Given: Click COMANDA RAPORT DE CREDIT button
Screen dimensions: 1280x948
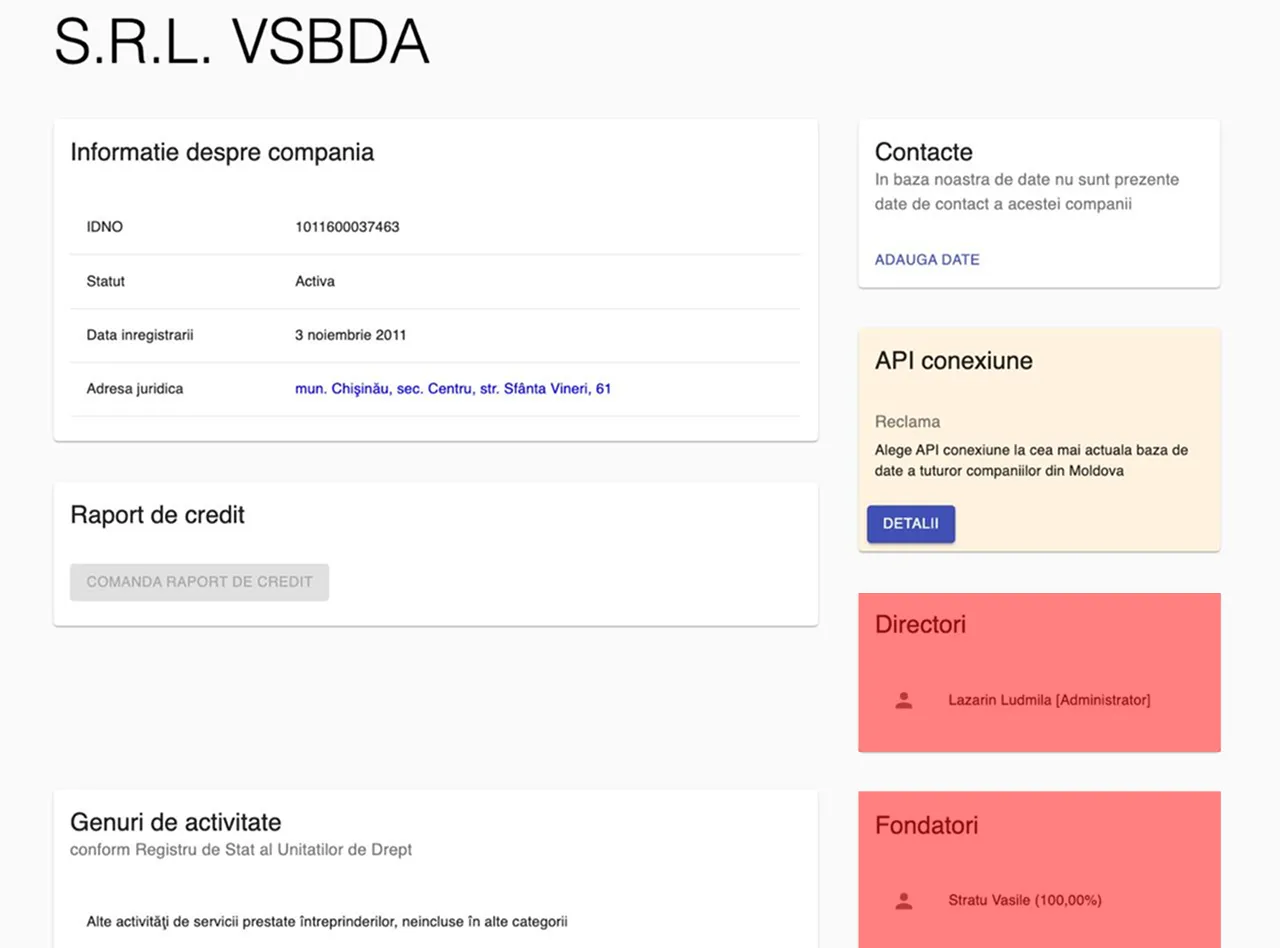Looking at the screenshot, I should pos(199,582).
